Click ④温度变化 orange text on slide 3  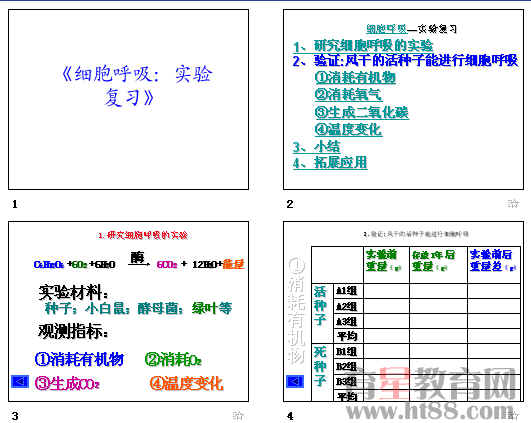pyautogui.click(x=186, y=383)
